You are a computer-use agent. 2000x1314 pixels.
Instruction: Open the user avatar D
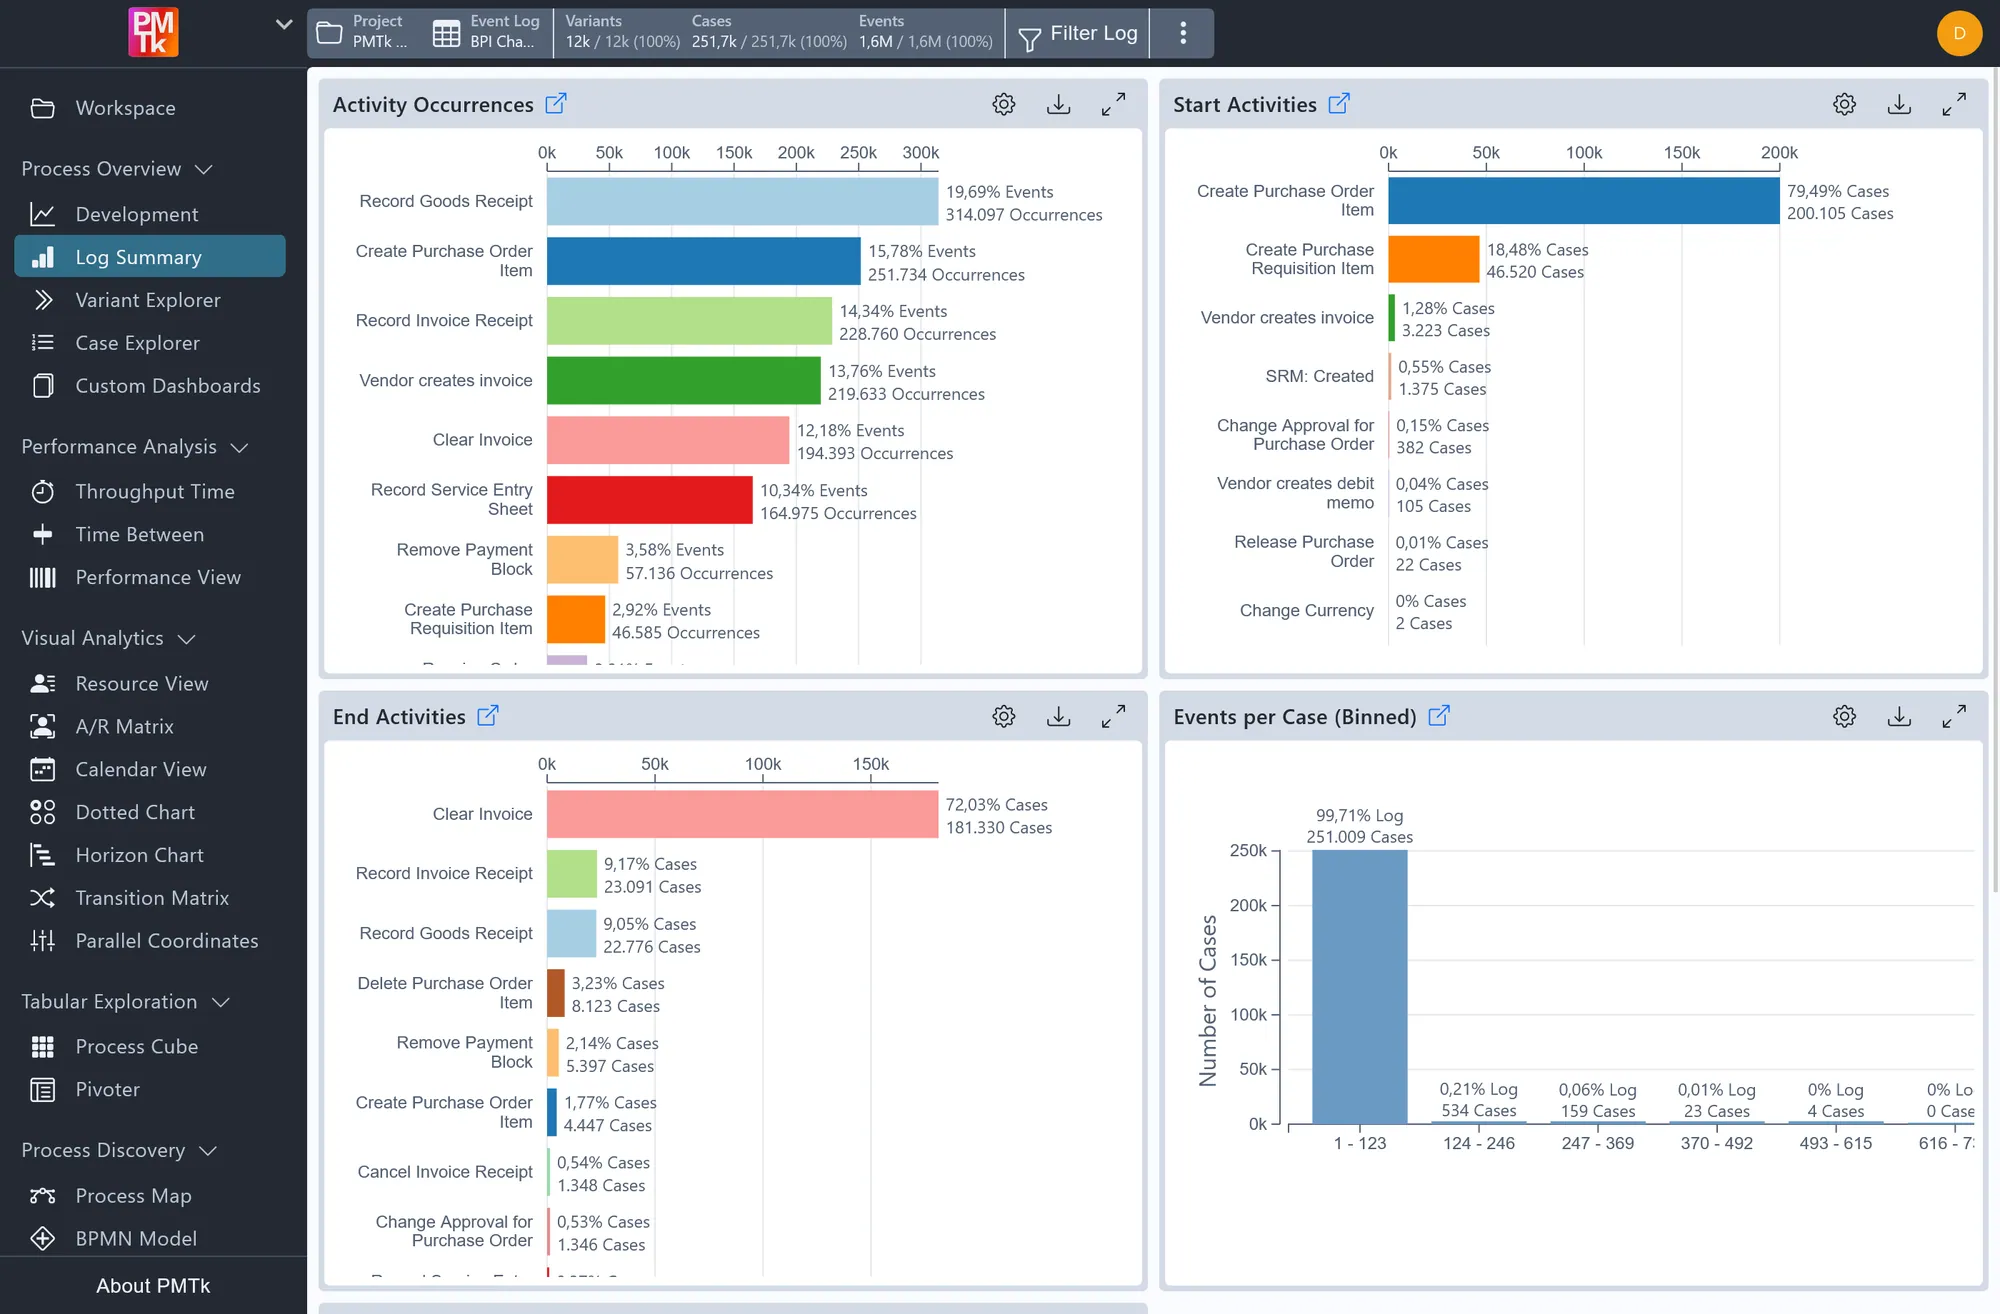click(x=1959, y=33)
